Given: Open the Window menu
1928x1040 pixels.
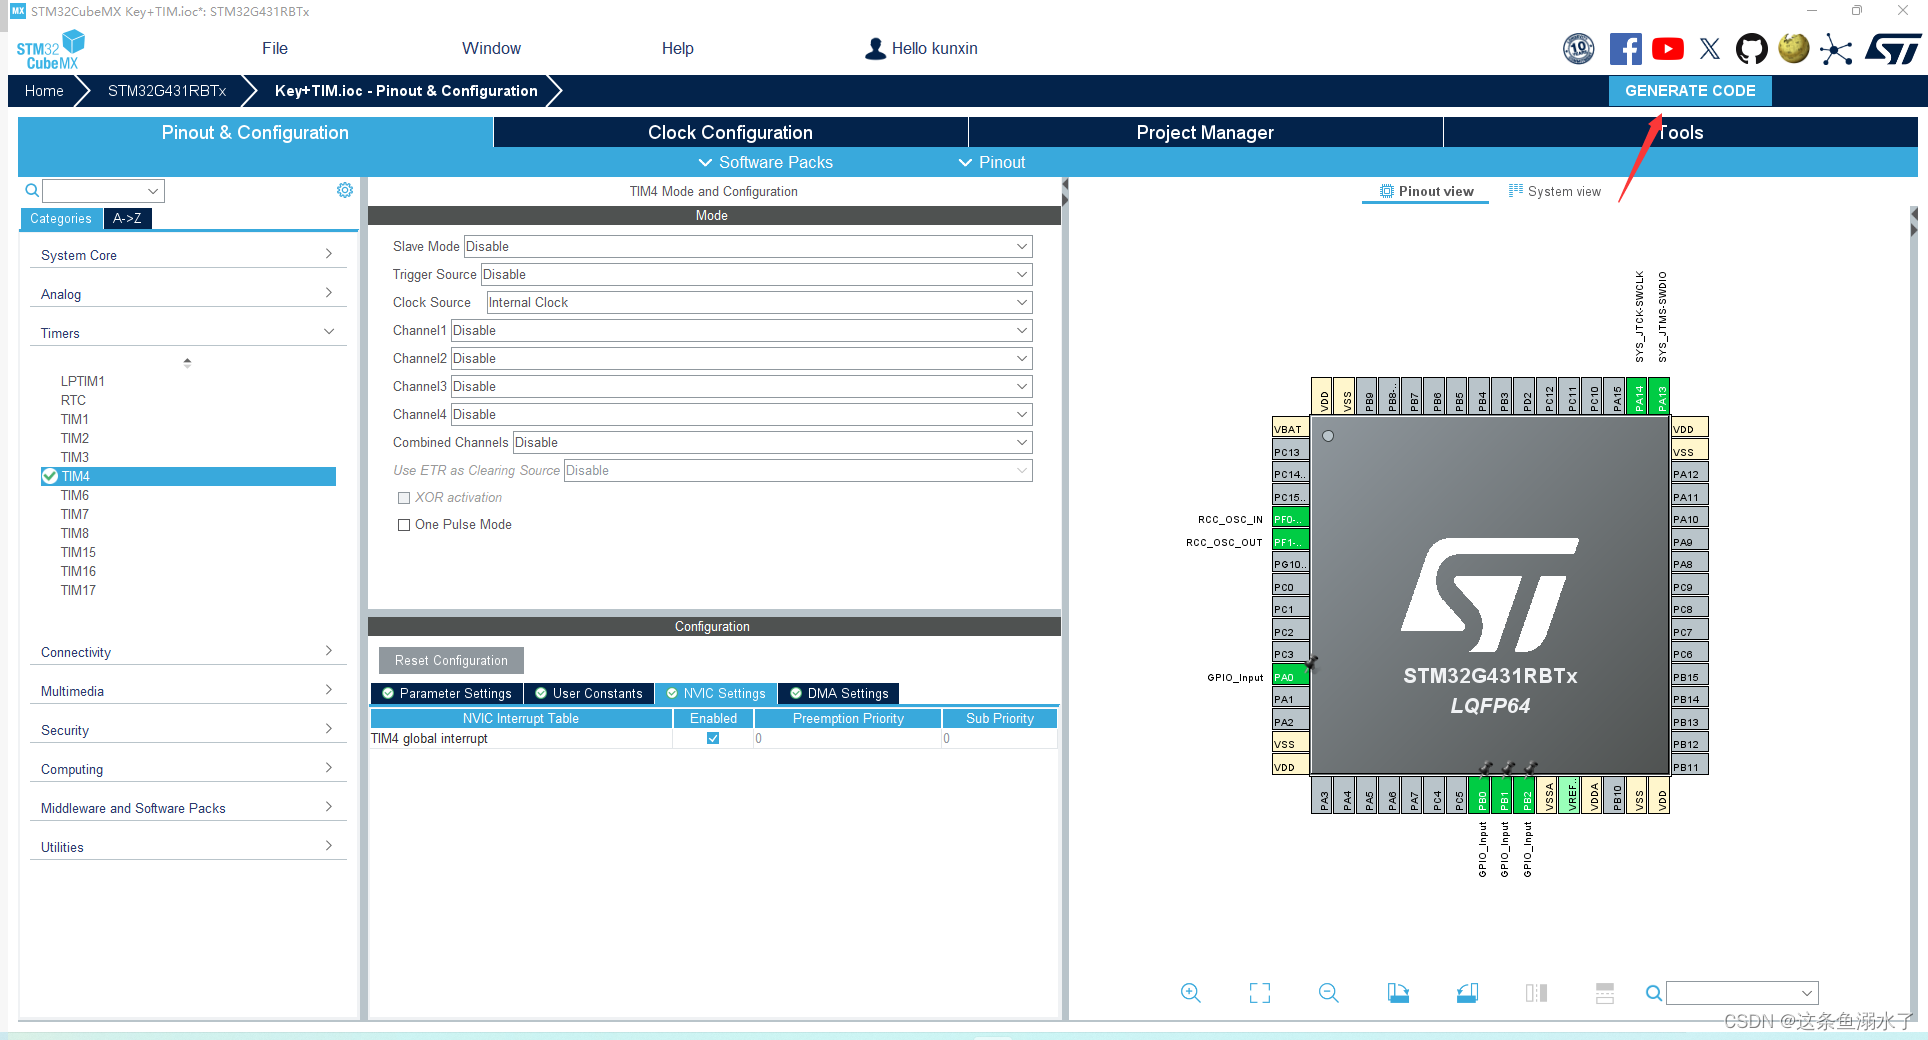Looking at the screenshot, I should 491,48.
